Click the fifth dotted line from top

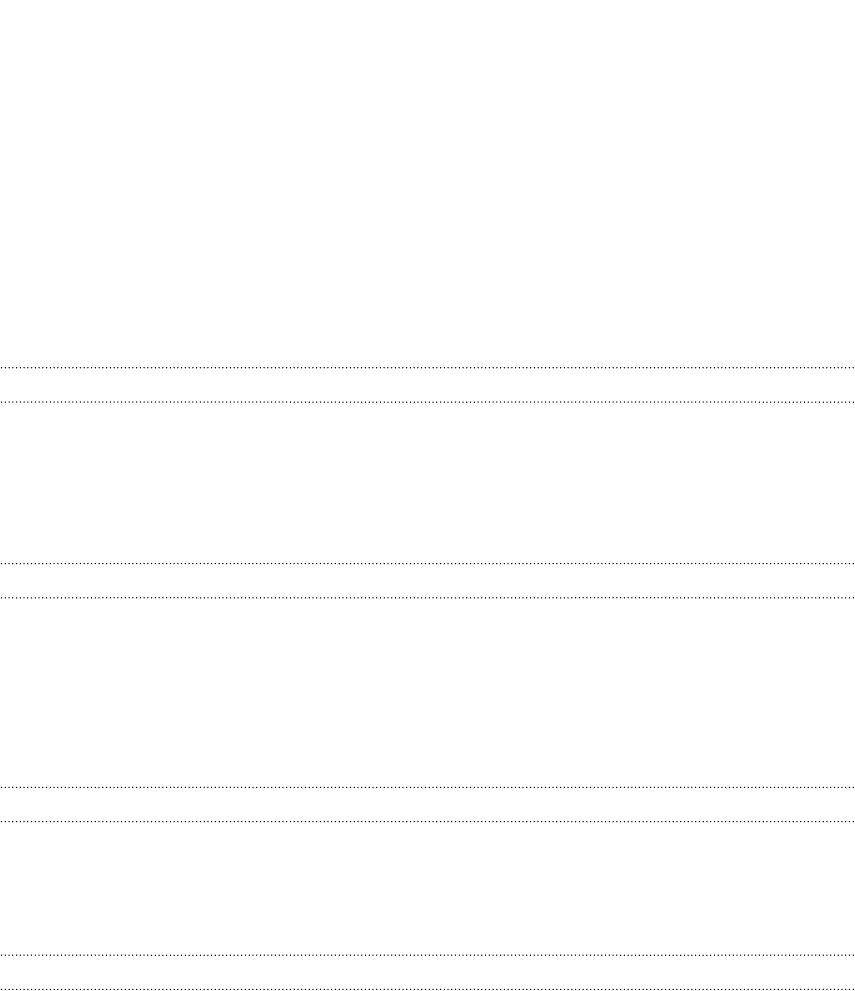427,787
